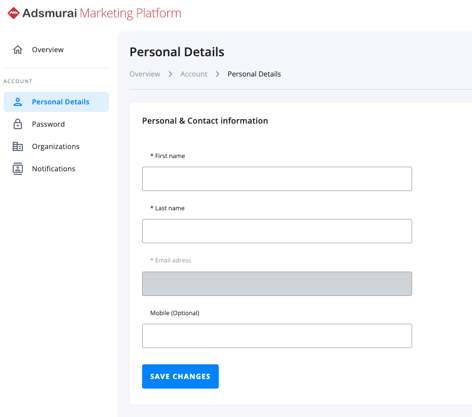This screenshot has height=417, width=472.
Task: Click Personal Details breadcrumb text
Action: 254,74
